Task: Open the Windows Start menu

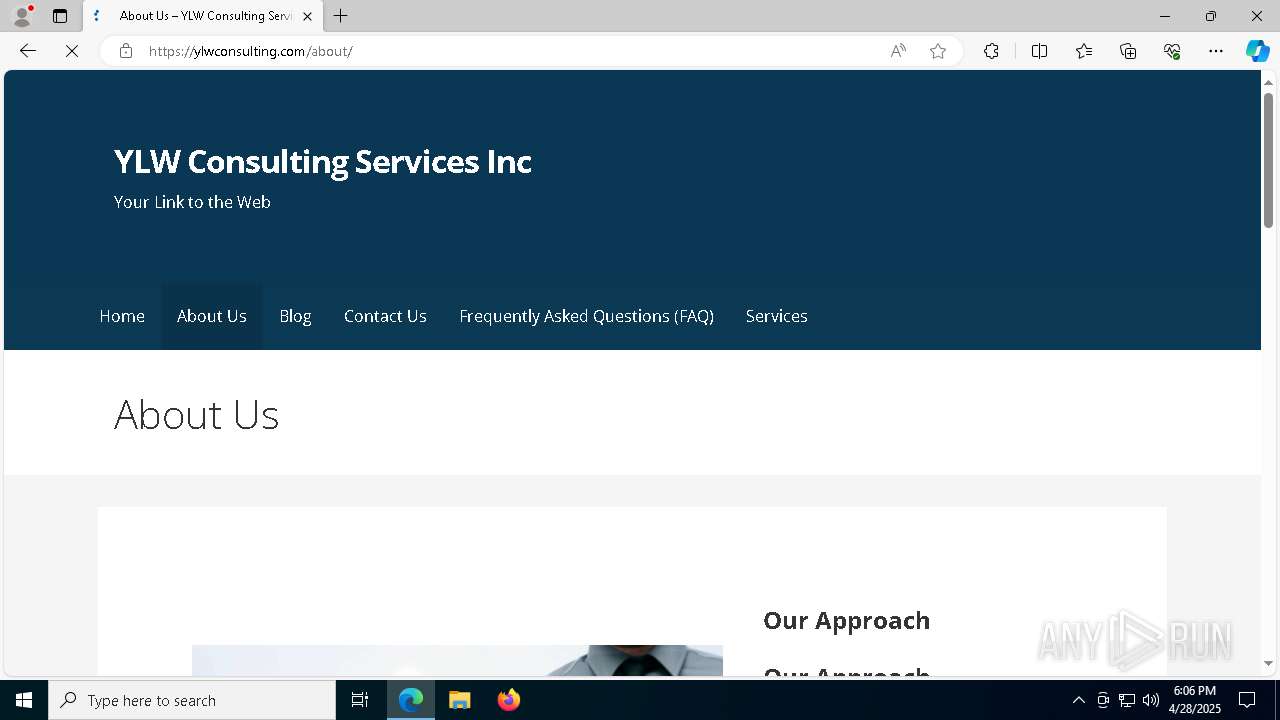Action: [24, 700]
